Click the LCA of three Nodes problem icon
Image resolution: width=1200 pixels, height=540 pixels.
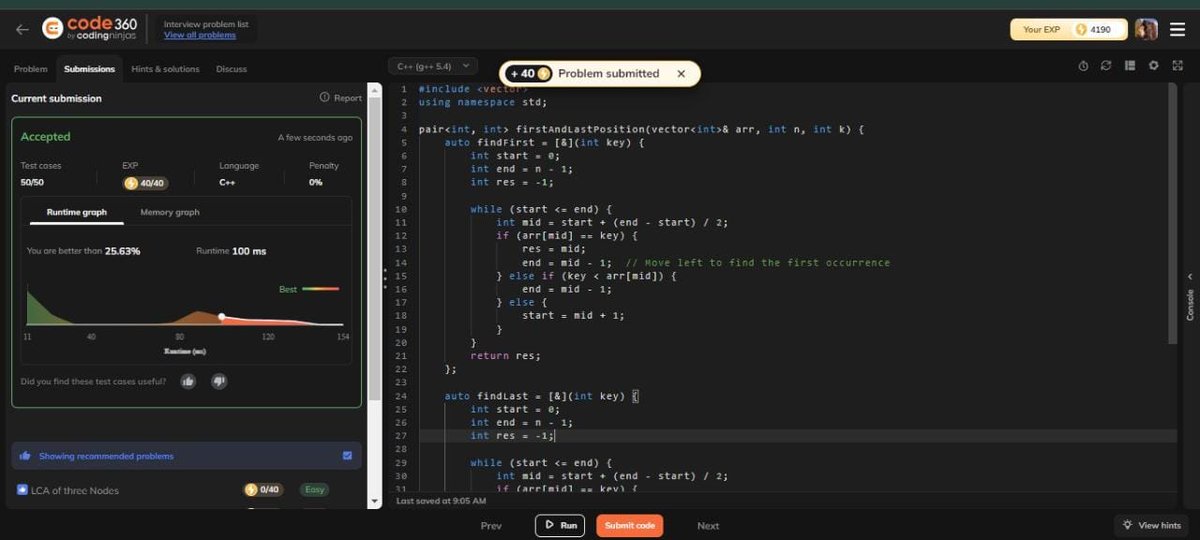22,490
